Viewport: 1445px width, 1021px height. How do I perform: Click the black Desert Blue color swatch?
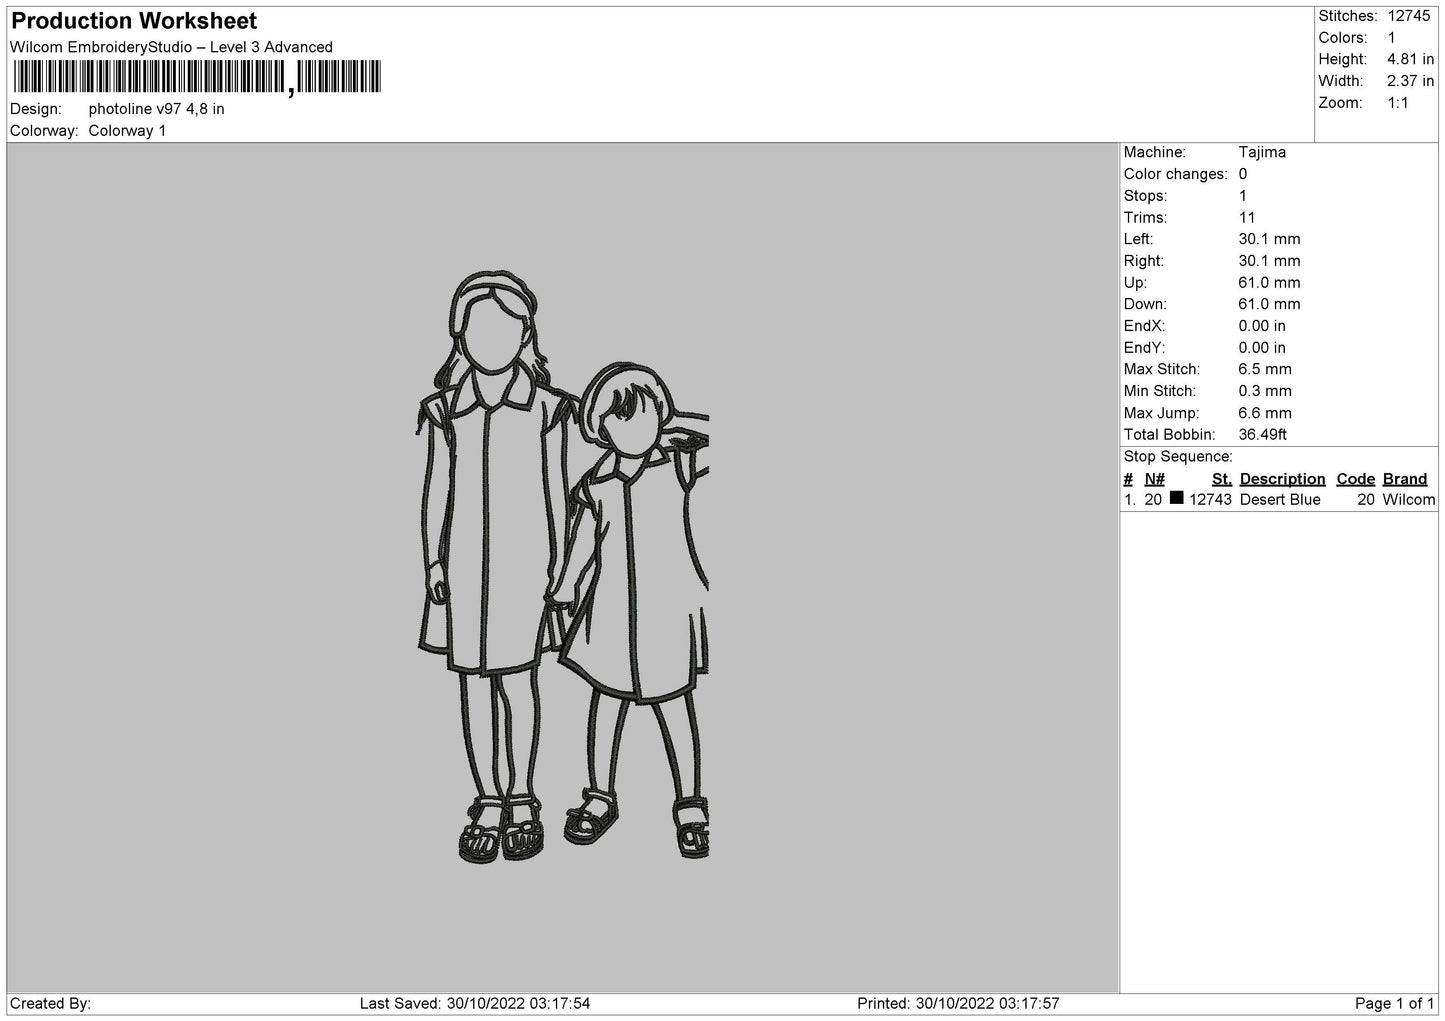coord(1177,498)
